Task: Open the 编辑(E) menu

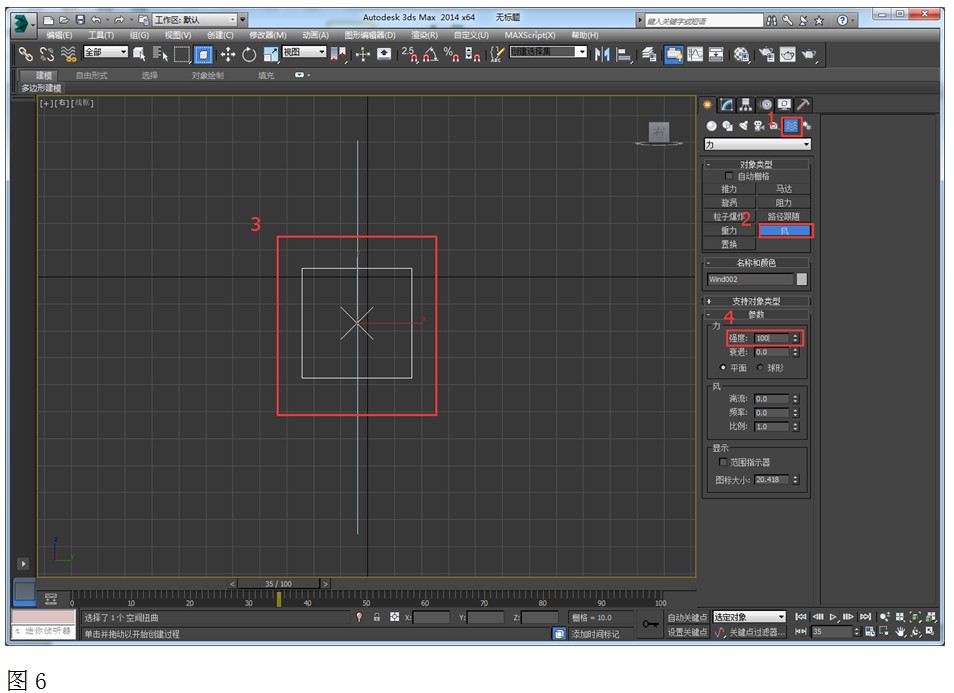Action: click(58, 35)
